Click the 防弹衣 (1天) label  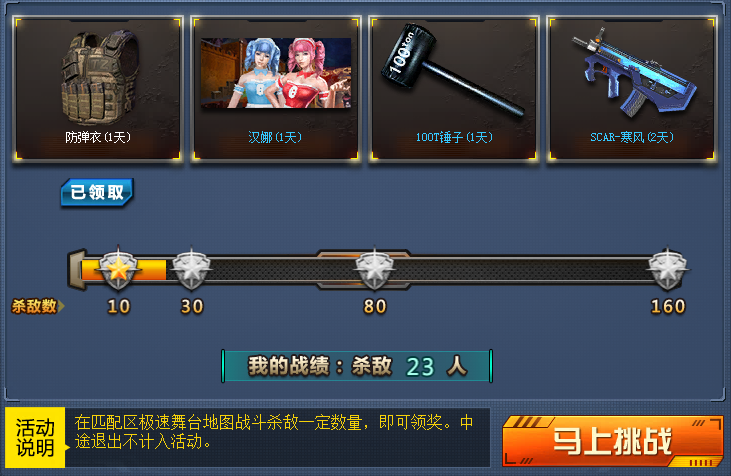98,137
